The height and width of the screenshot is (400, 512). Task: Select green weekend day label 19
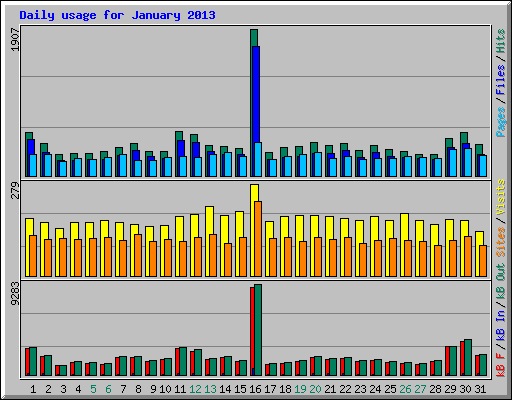300,389
